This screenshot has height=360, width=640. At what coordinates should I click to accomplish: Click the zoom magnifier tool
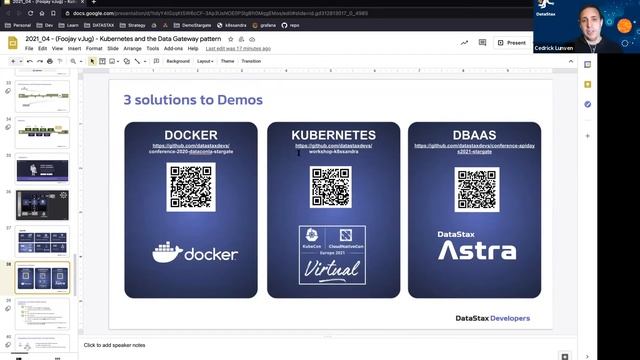(x=73, y=61)
